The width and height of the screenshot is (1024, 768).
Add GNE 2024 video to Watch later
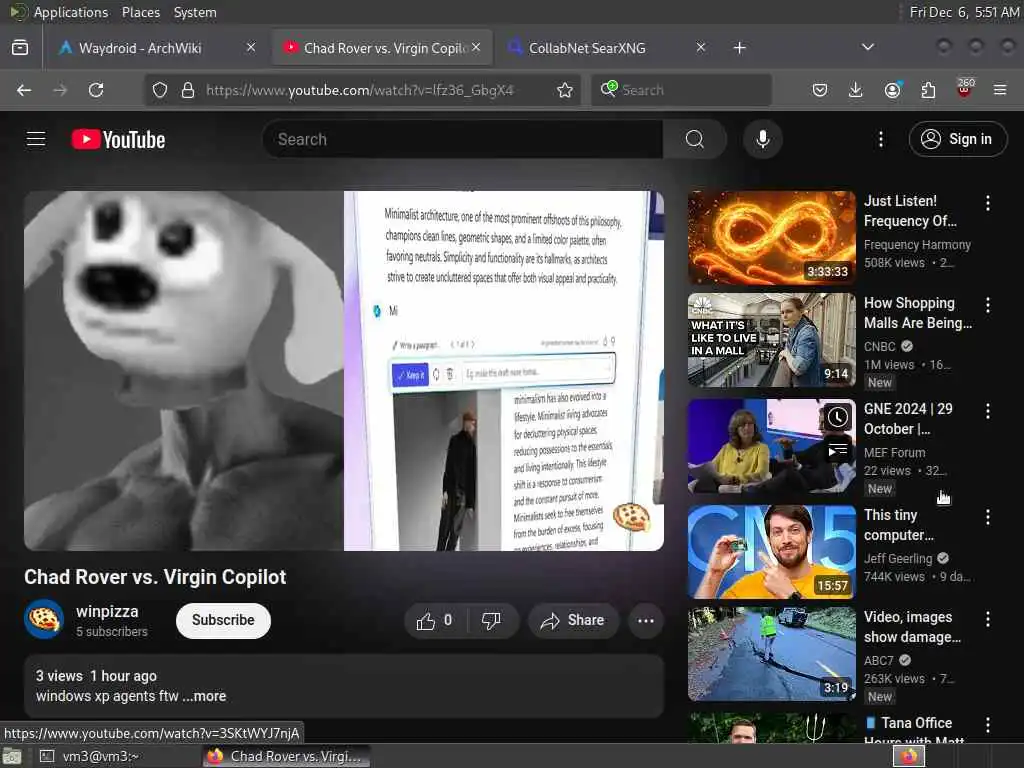click(x=837, y=417)
